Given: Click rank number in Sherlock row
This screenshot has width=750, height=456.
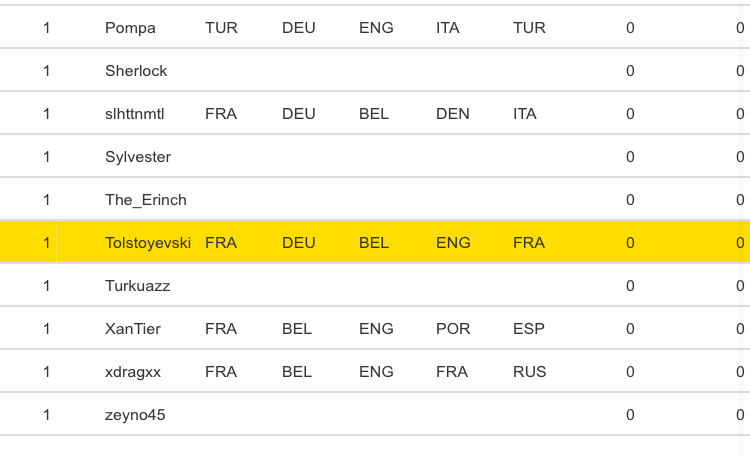Looking at the screenshot, I should coord(47,71).
